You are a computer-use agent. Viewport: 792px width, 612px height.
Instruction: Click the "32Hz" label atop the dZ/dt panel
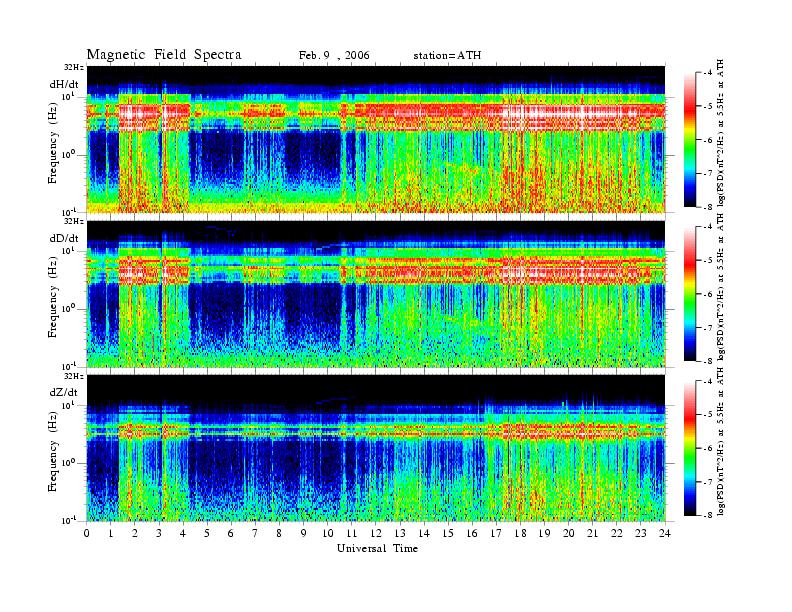pos(74,376)
